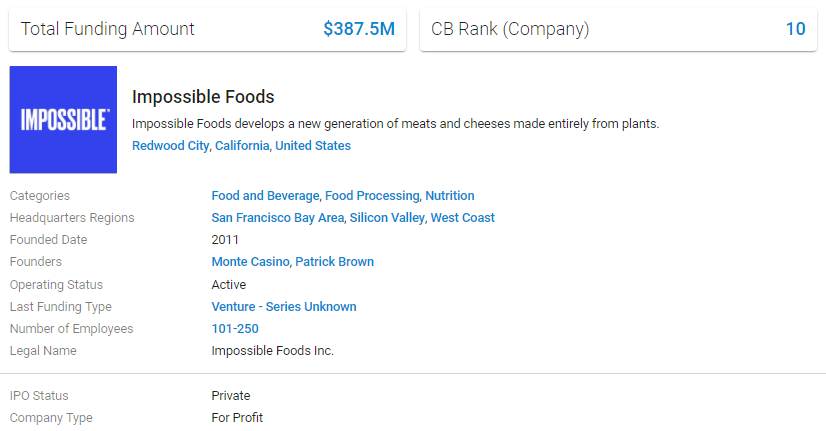Open the Redwood City location link
Image resolution: width=826 pixels, height=431 pixels.
coord(170,146)
